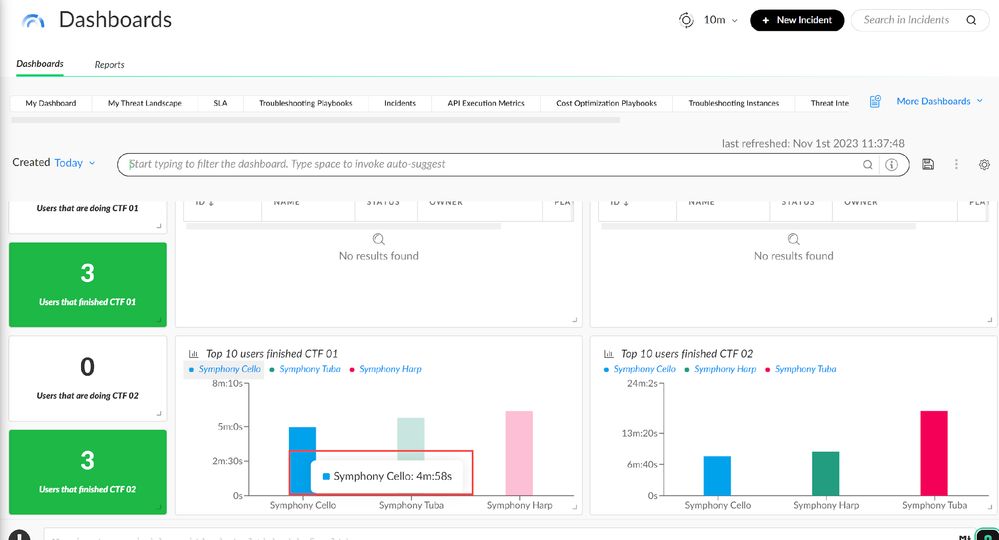Click the info icon in filter bar
The width and height of the screenshot is (999, 540).
point(891,165)
